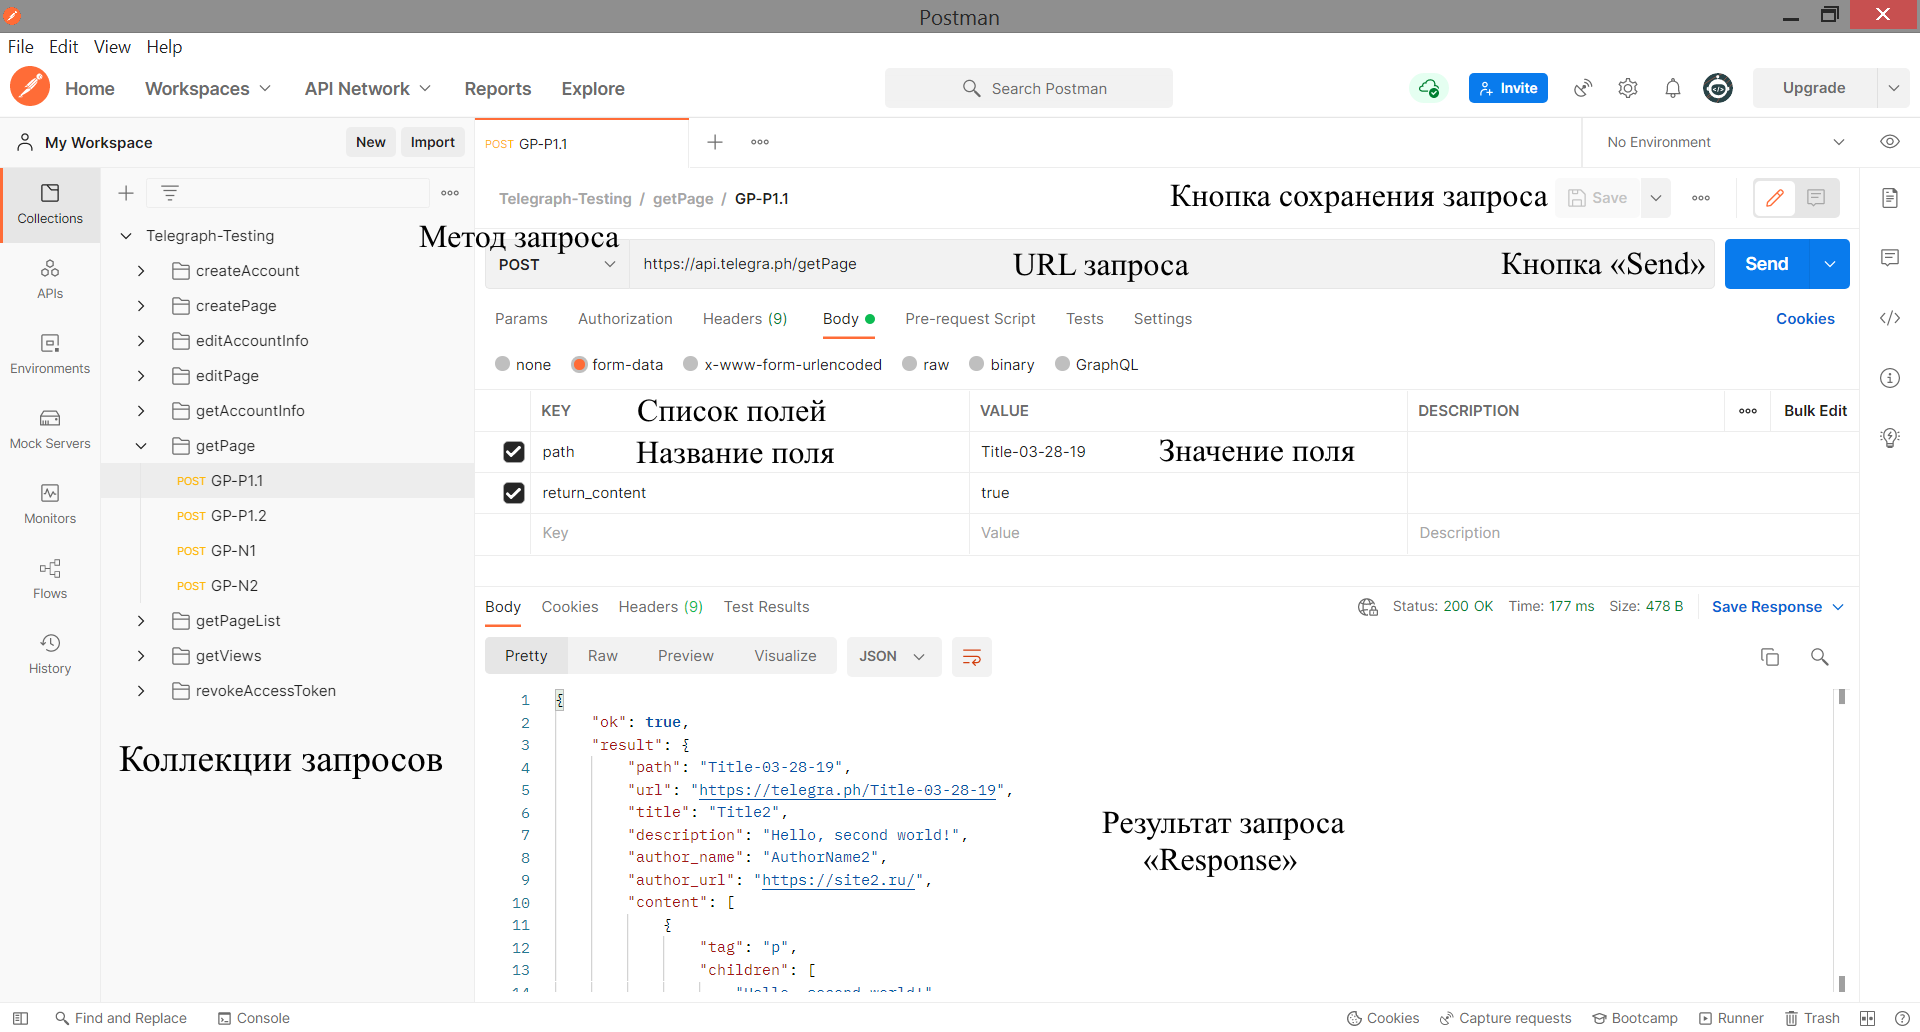This screenshot has height=1032, width=1920.
Task: Open the Save button dropdown arrow
Action: [1656, 198]
